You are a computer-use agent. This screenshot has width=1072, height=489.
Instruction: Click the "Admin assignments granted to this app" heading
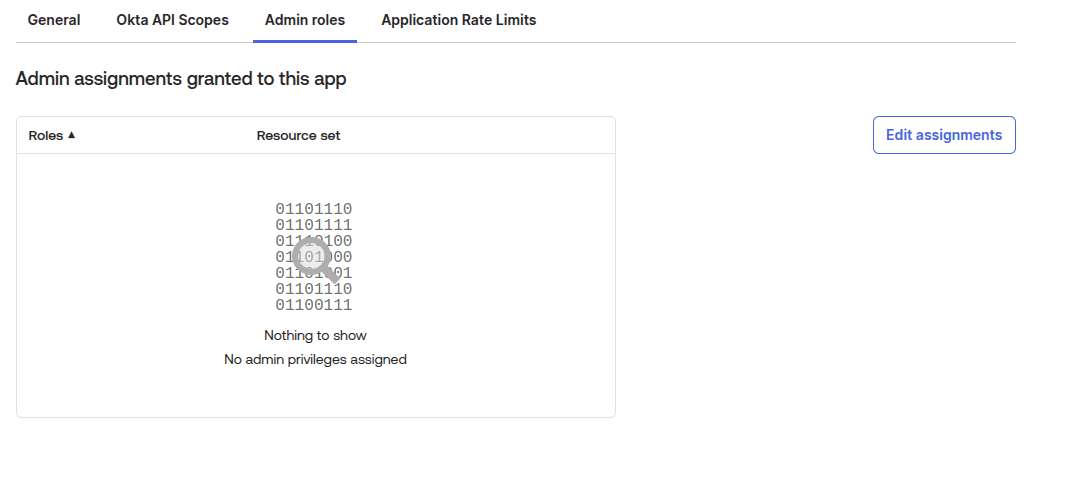181,79
